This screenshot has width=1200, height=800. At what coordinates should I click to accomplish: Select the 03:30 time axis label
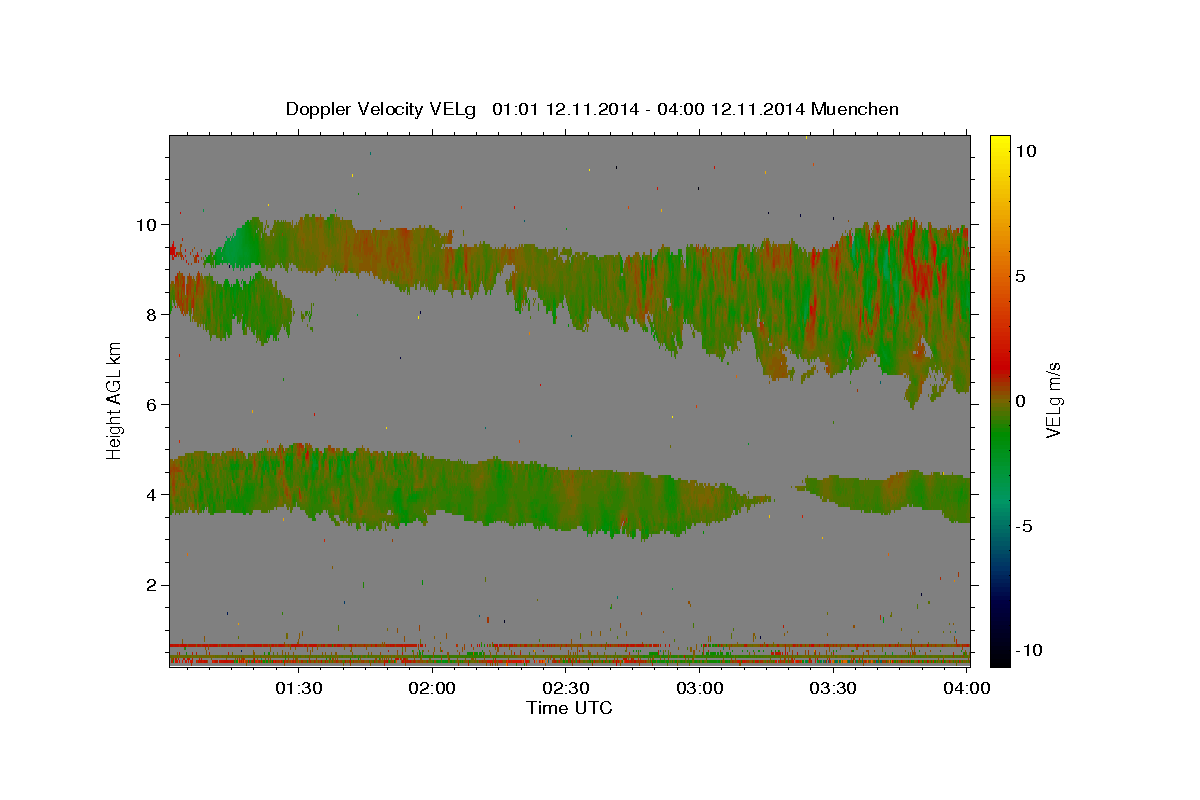click(833, 688)
